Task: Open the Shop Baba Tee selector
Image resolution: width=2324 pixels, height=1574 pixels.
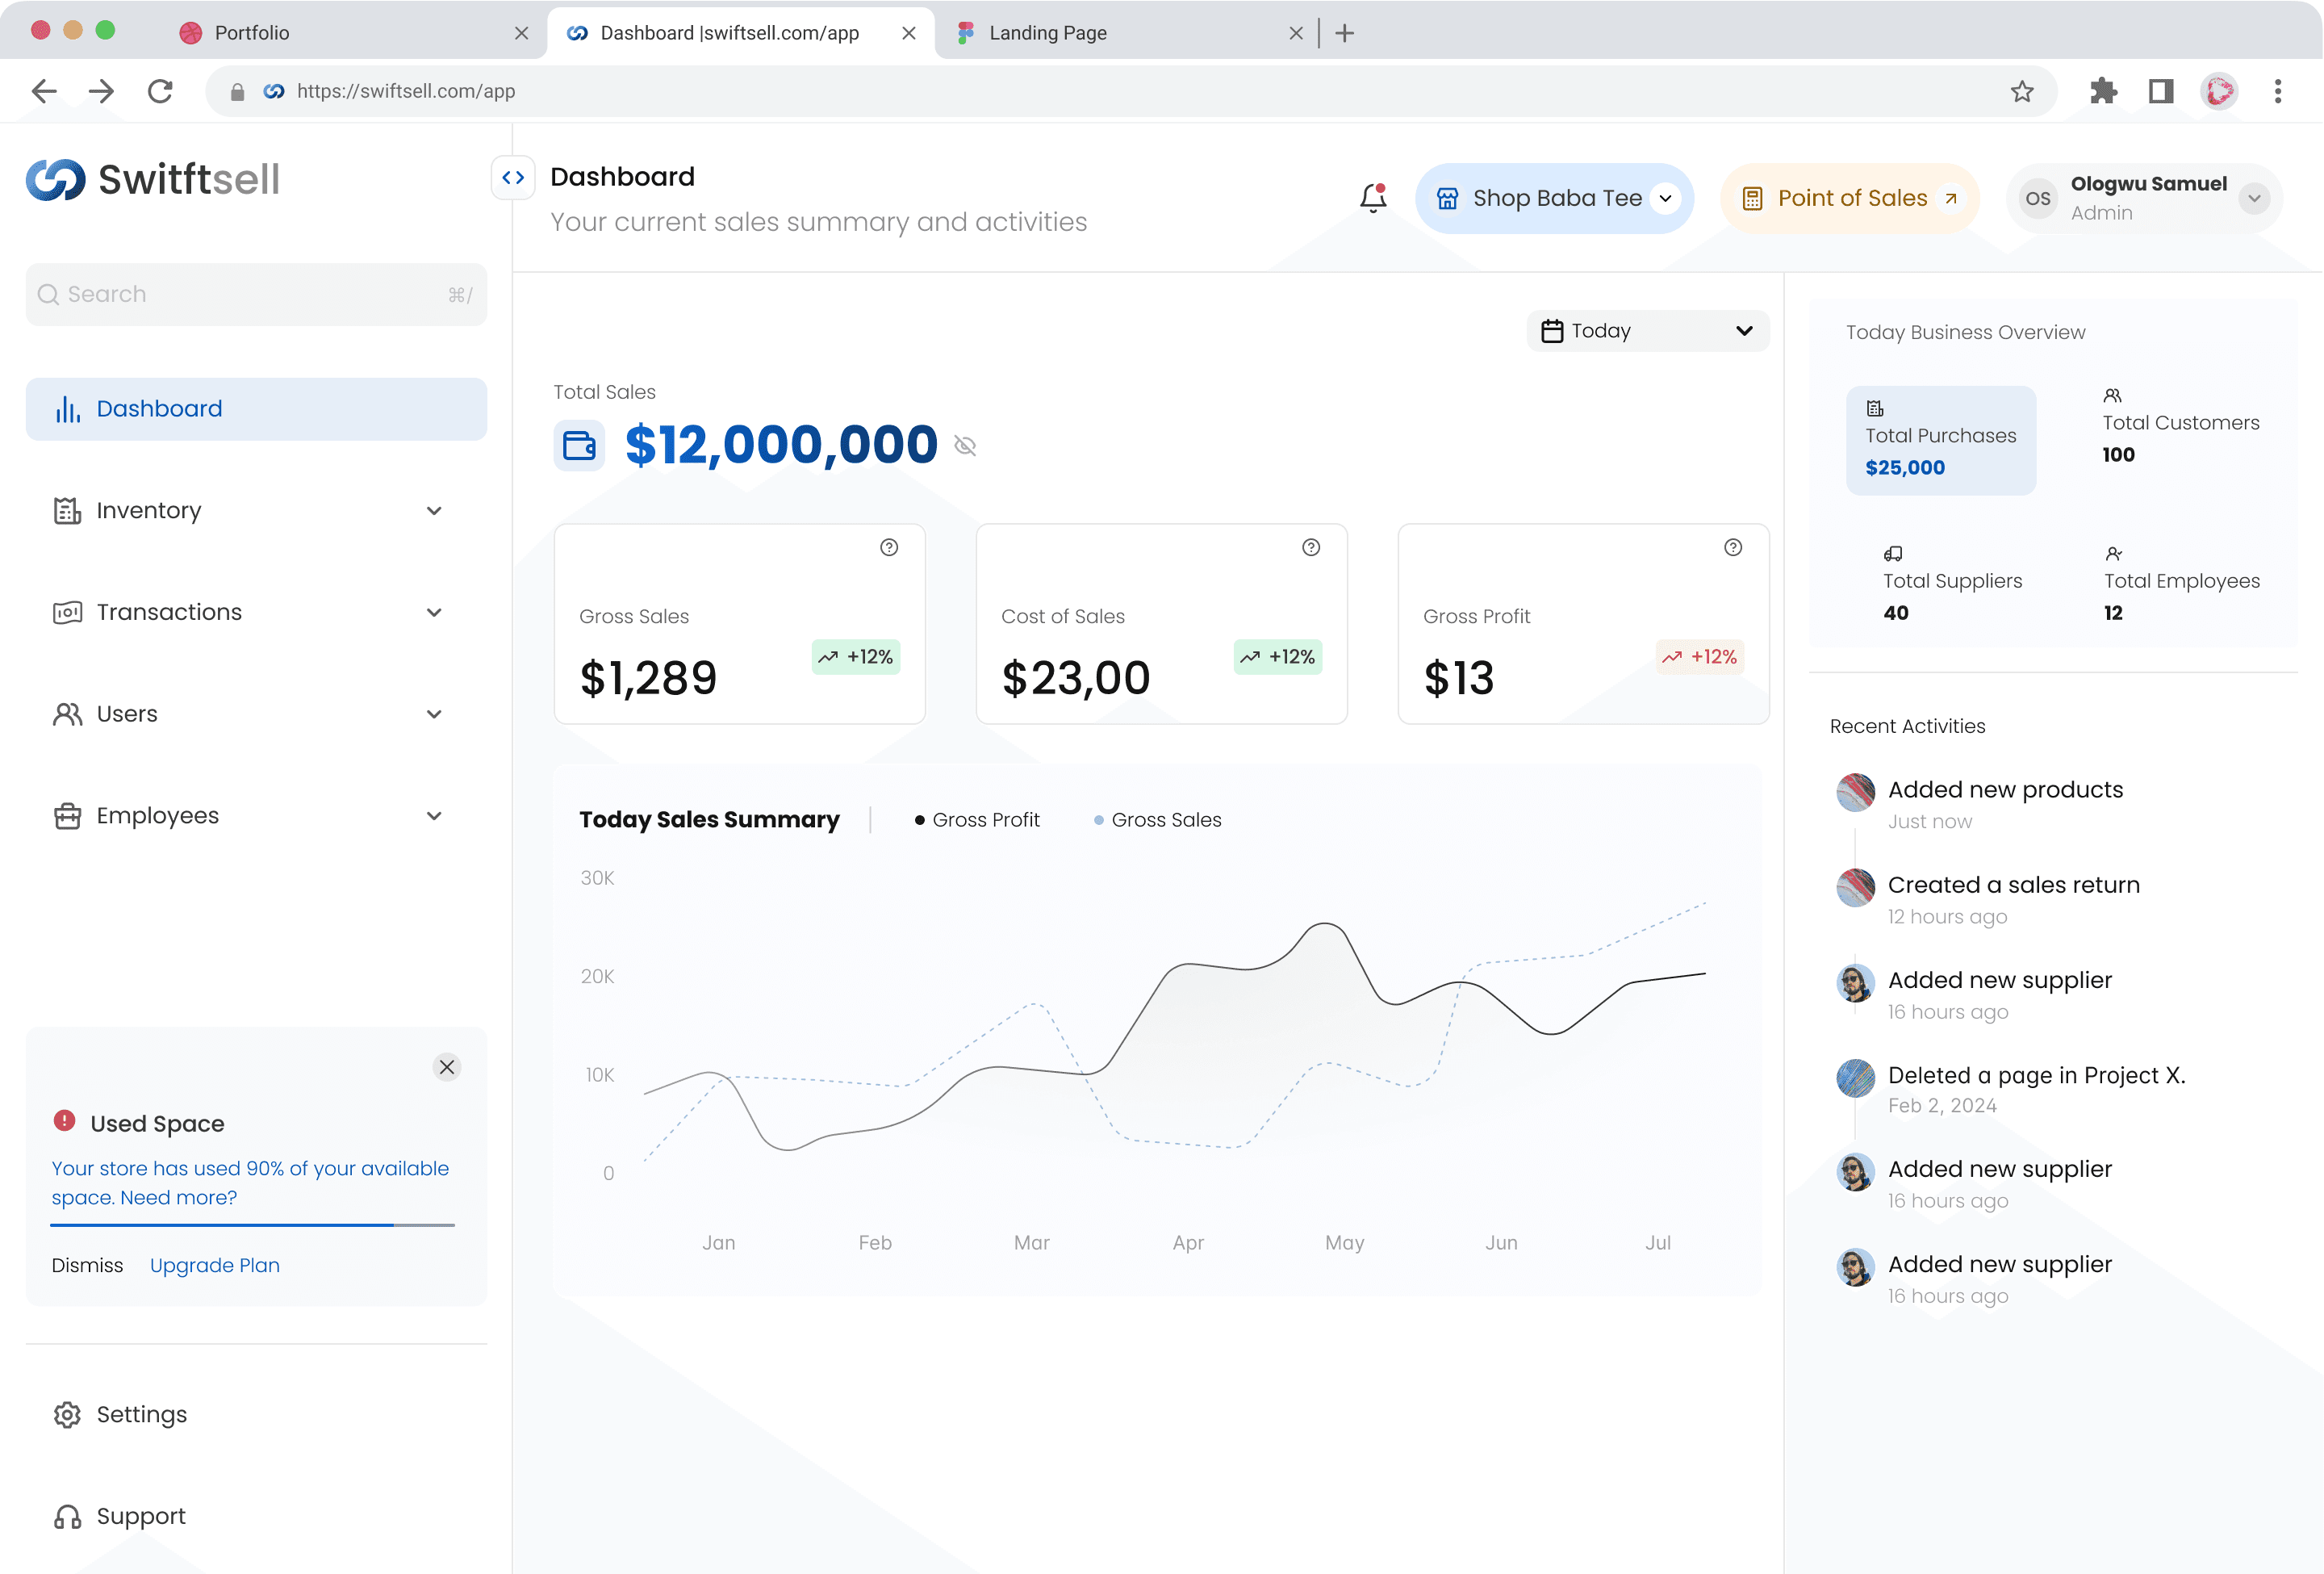Action: pyautogui.click(x=1554, y=198)
